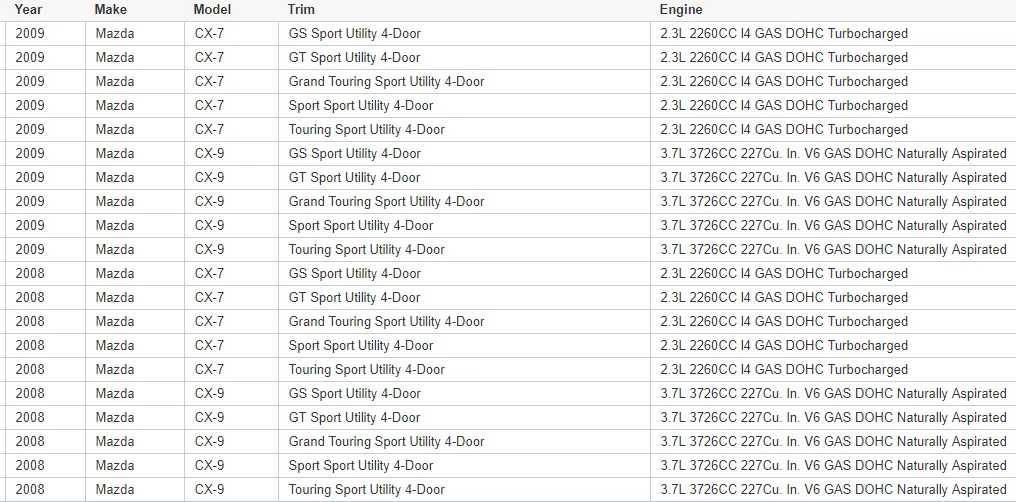Click the Mazda make cell in 2008 CX-9 GS row
Screen dimensions: 1016x502
click(x=135, y=393)
